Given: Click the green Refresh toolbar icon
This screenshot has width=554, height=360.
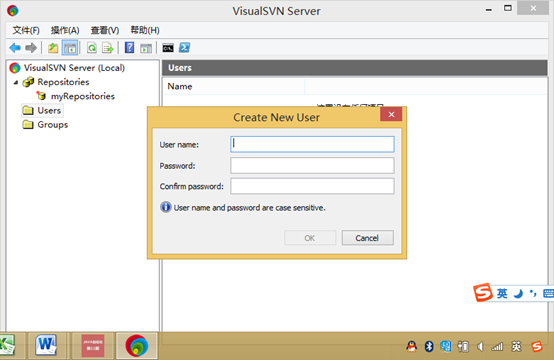Looking at the screenshot, I should click(x=92, y=48).
